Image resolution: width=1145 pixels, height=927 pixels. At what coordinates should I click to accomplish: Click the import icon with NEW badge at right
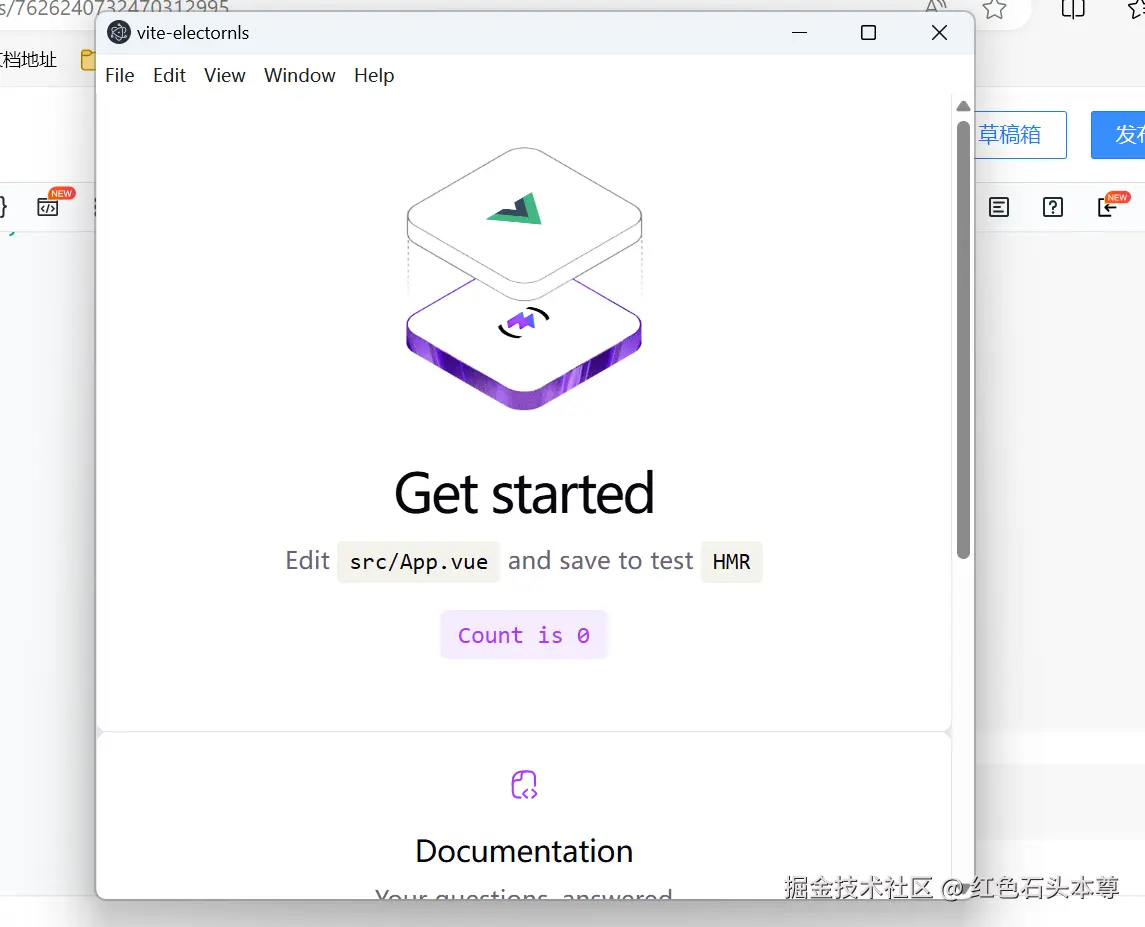pyautogui.click(x=1107, y=207)
